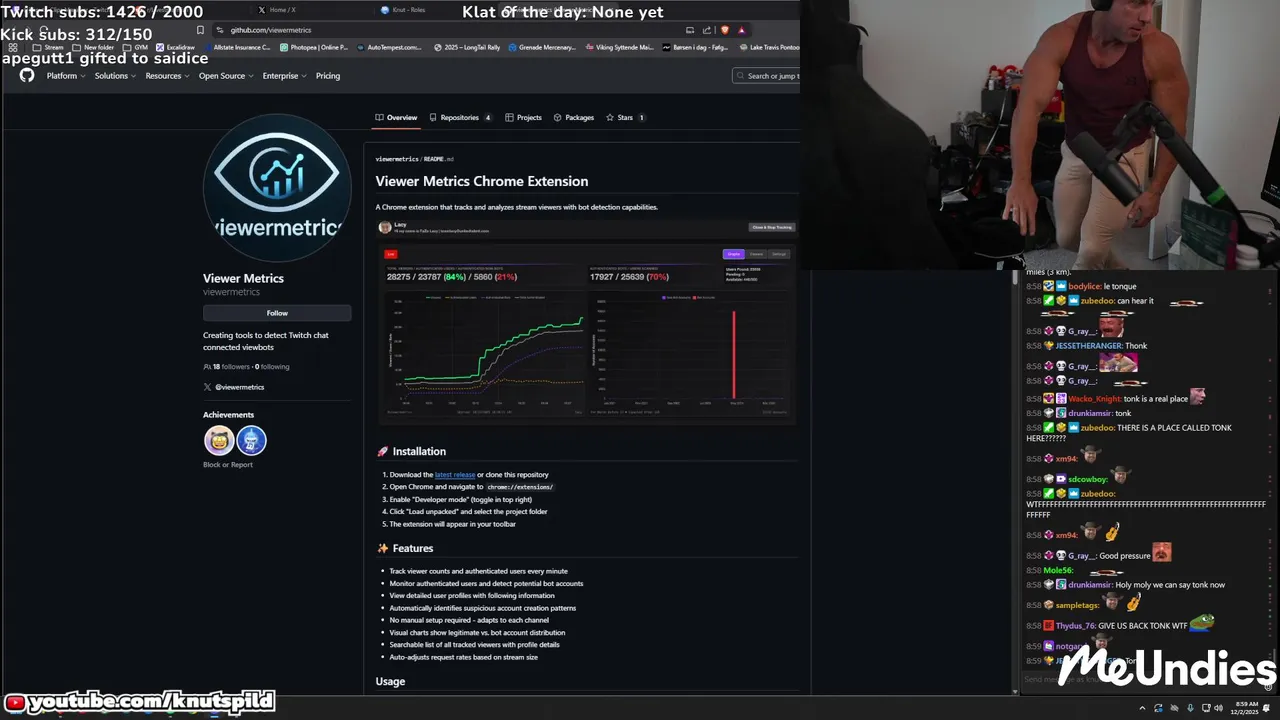Click the Viewer Metrics Chrome Extension heading

click(482, 181)
